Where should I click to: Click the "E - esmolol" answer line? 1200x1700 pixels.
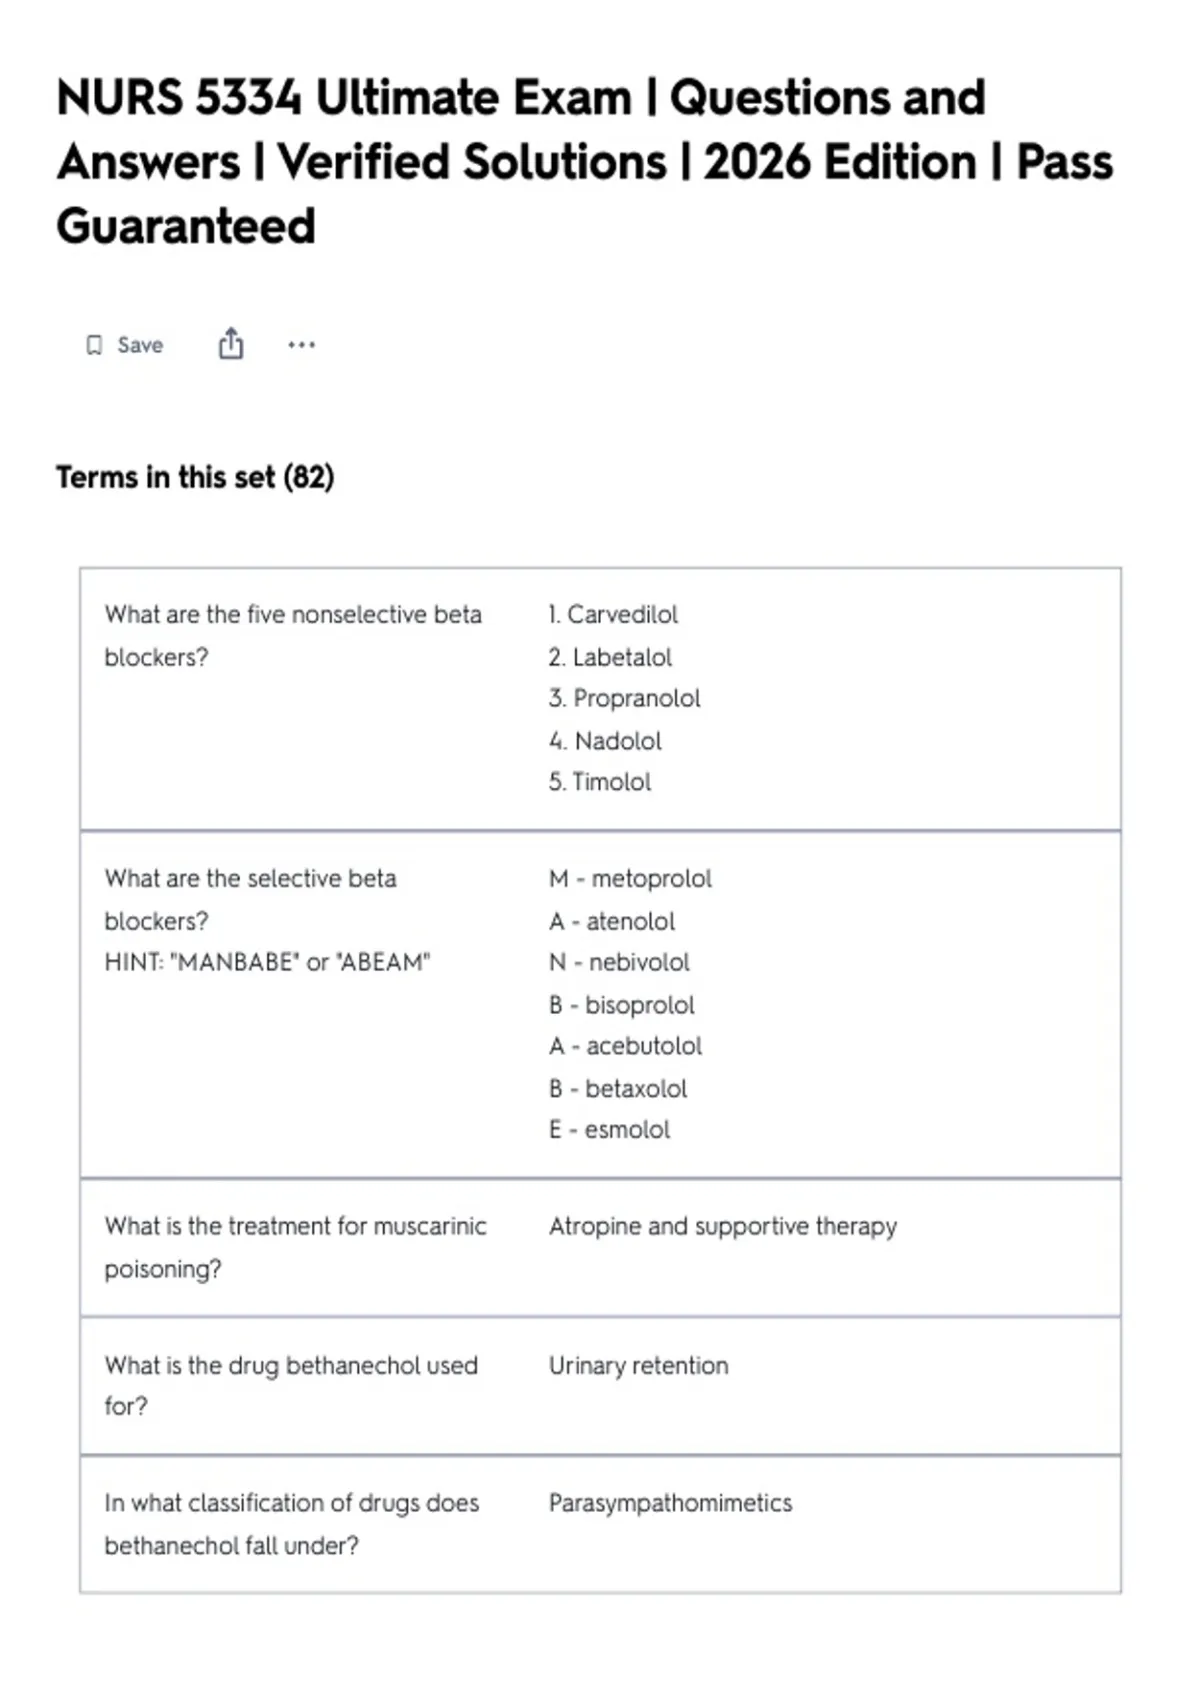(609, 1129)
